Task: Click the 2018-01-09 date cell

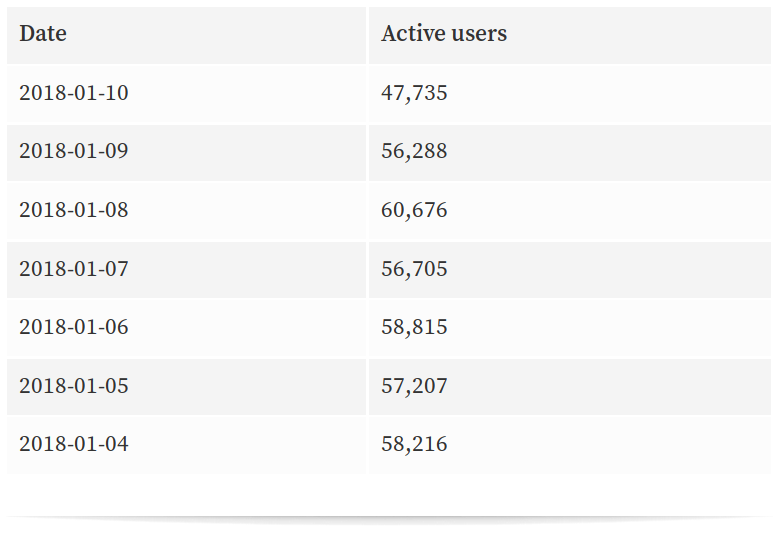Action: (x=74, y=152)
